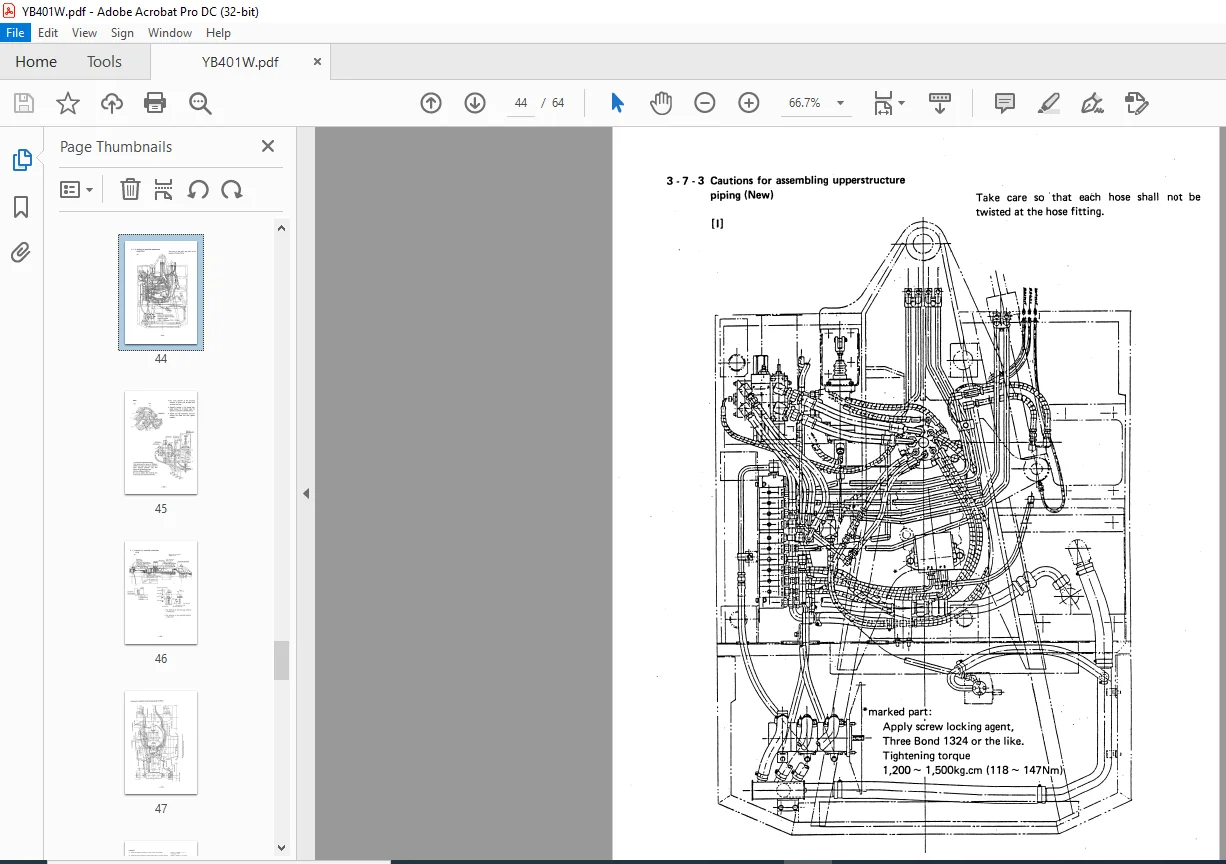Open Bookmarks pane in sidebar

21,207
